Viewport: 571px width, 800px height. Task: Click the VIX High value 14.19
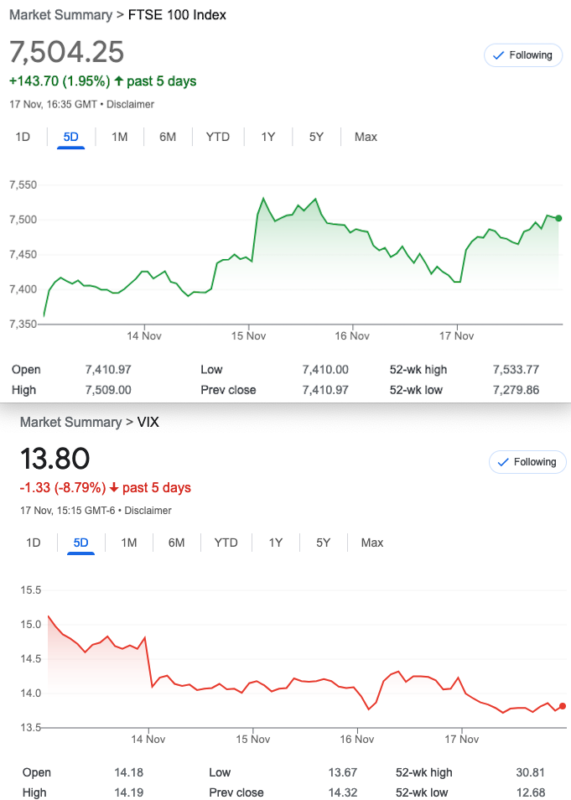tap(129, 793)
